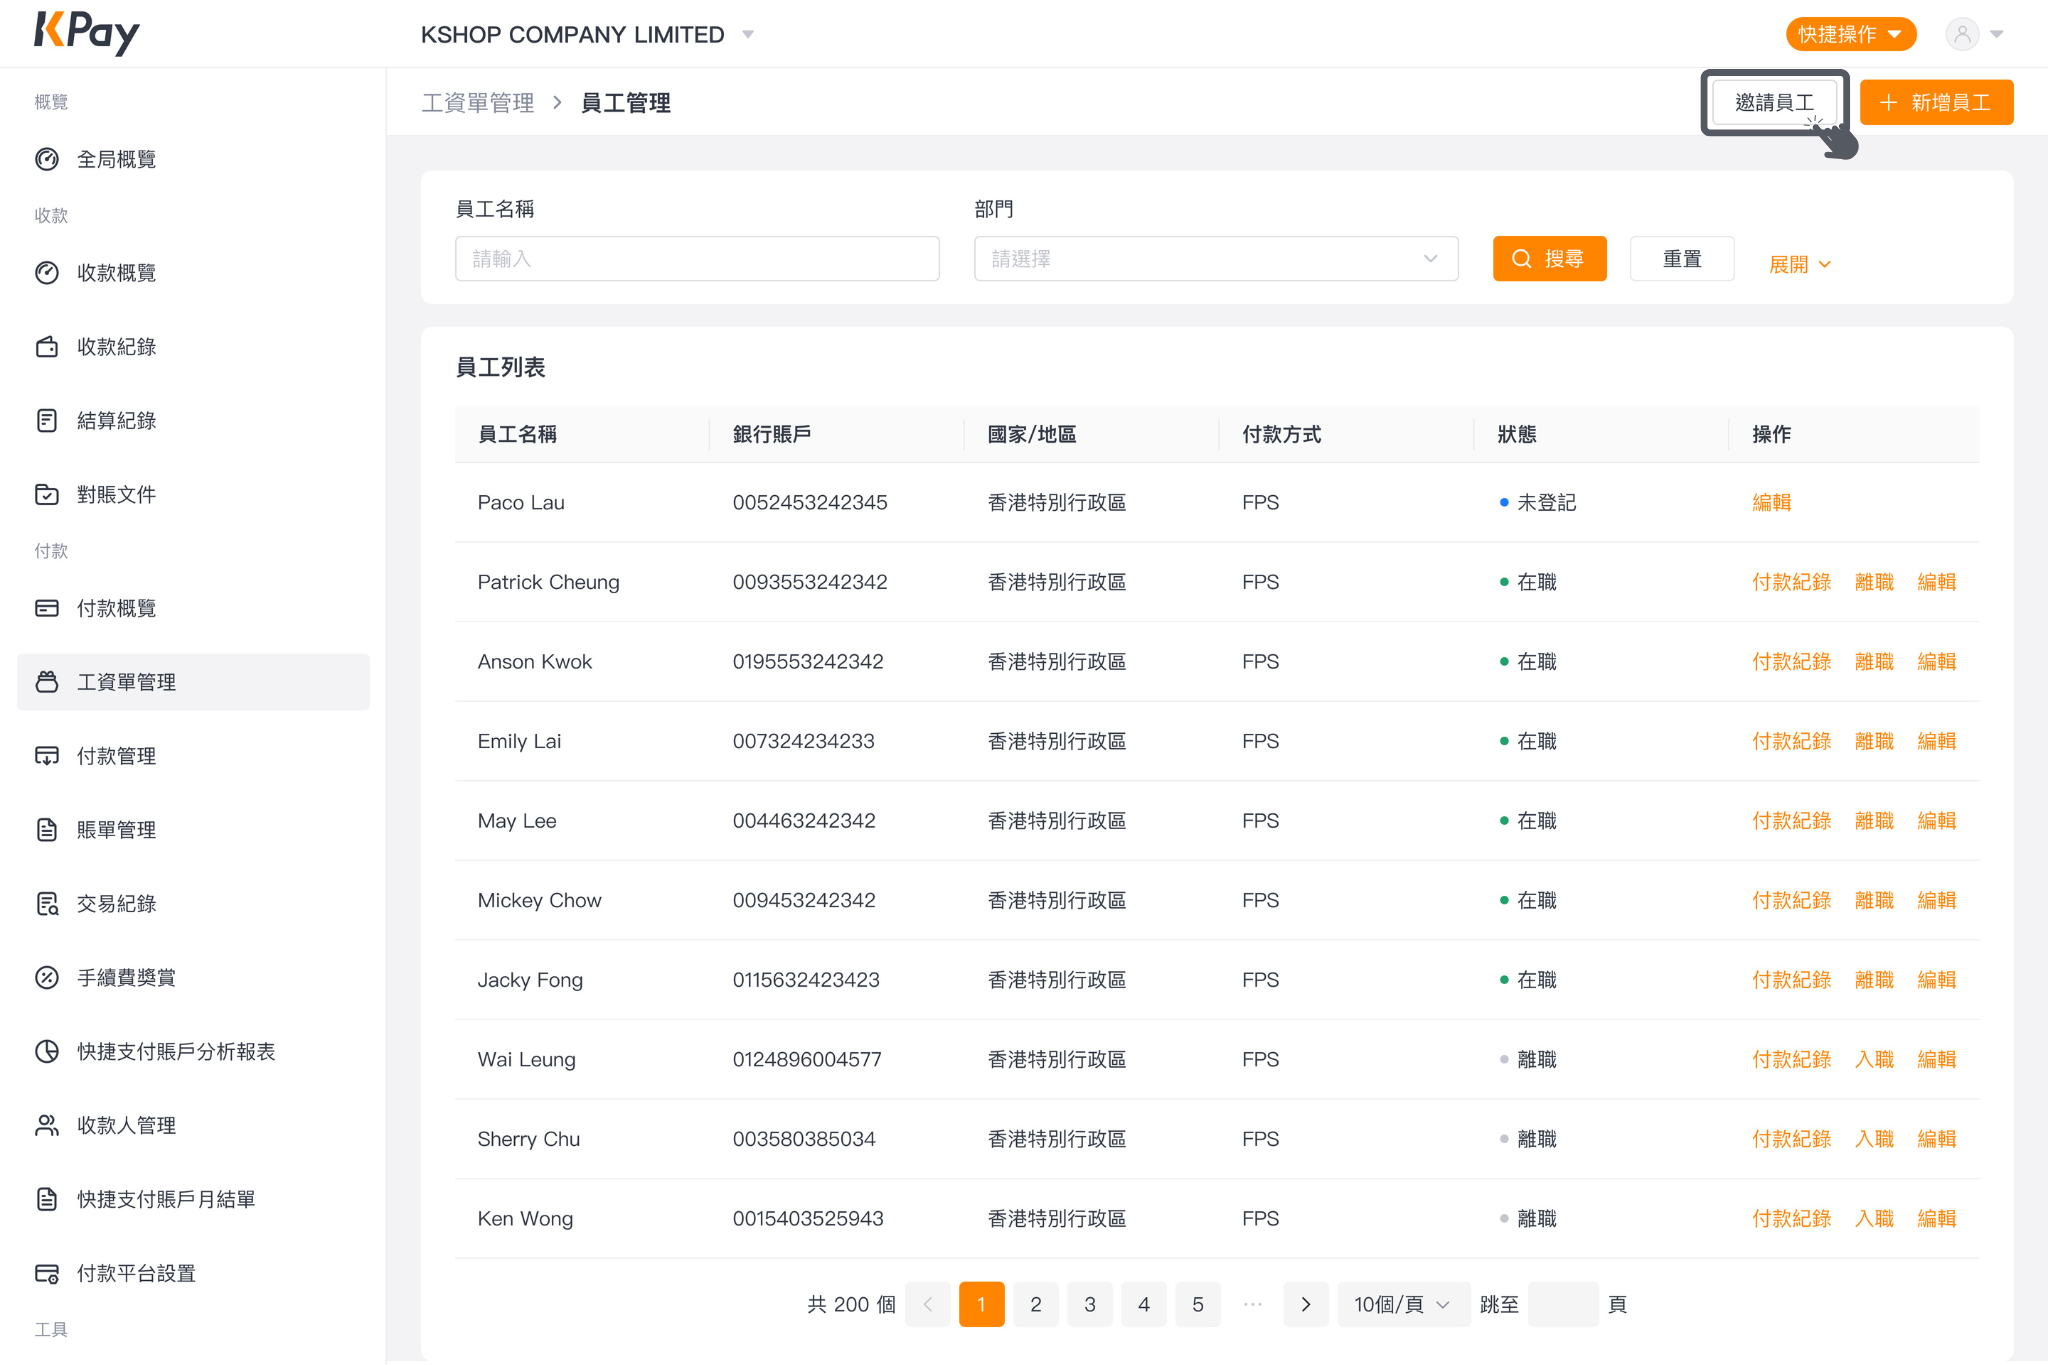Select 收款人管理 in the sidebar menu
The width and height of the screenshot is (2048, 1365).
[x=194, y=1125]
